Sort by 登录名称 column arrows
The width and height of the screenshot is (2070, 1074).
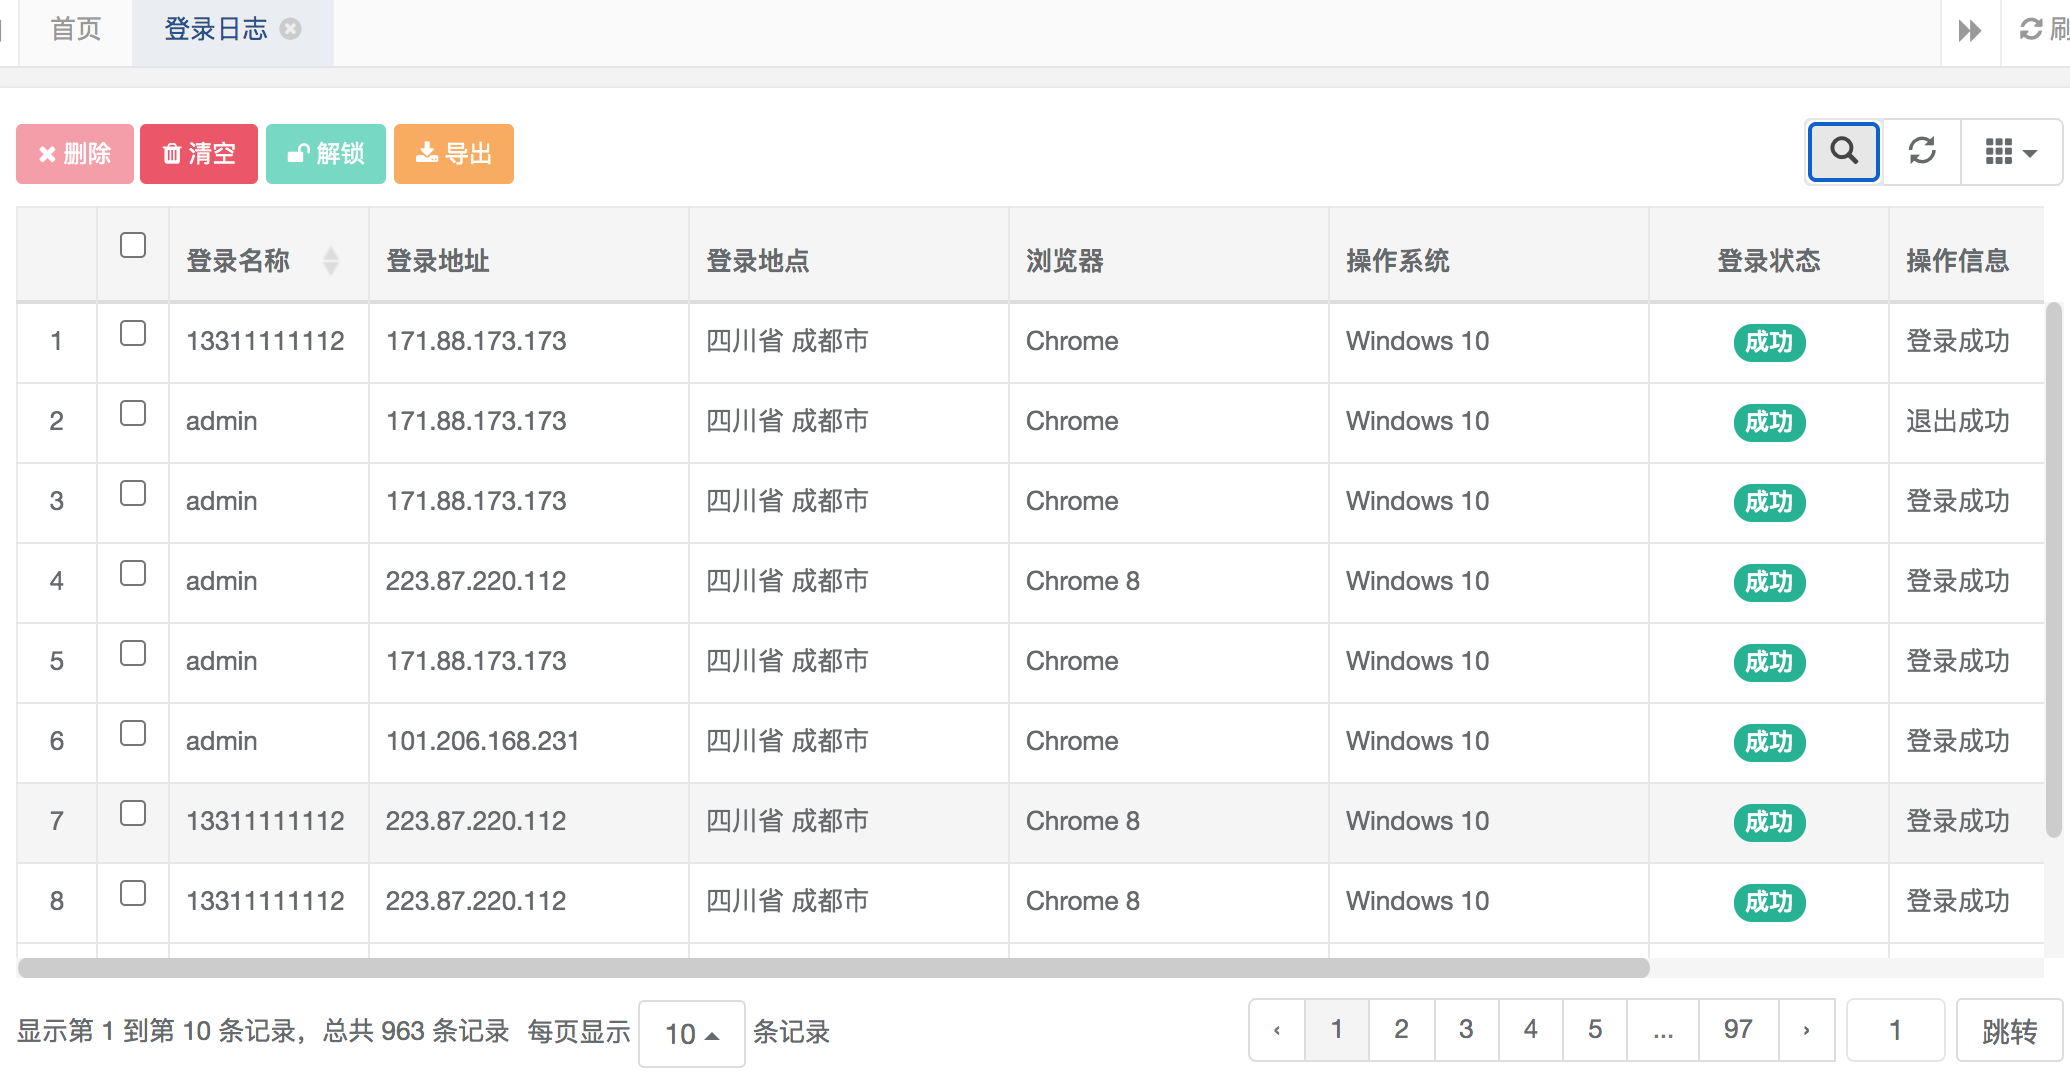[x=331, y=261]
